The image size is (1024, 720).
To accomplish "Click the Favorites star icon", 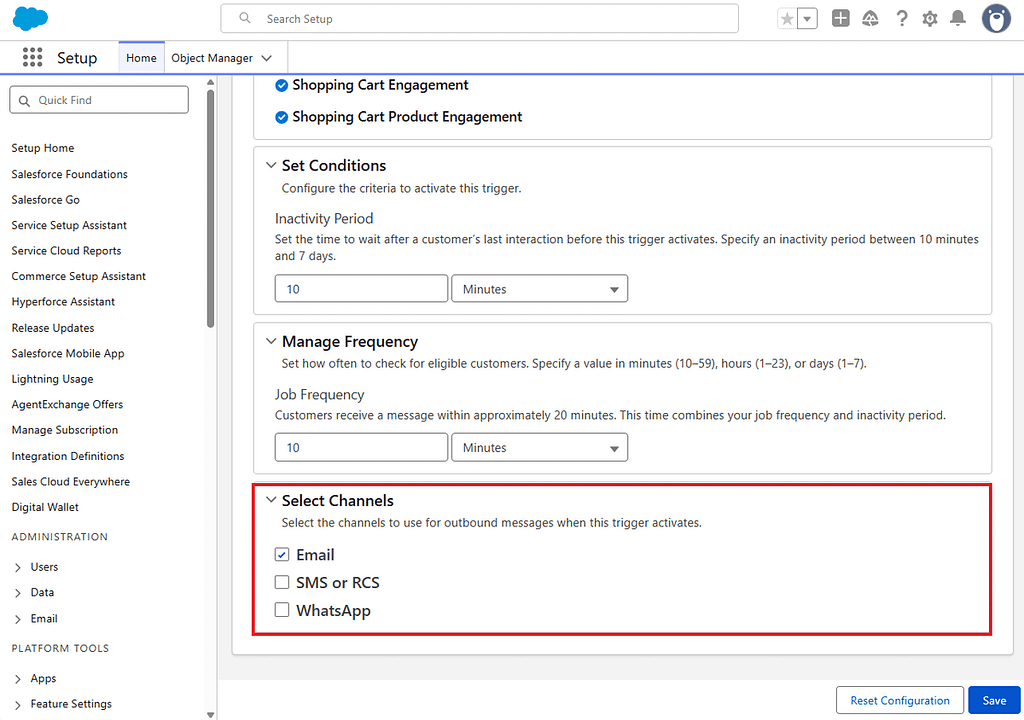I will click(788, 19).
